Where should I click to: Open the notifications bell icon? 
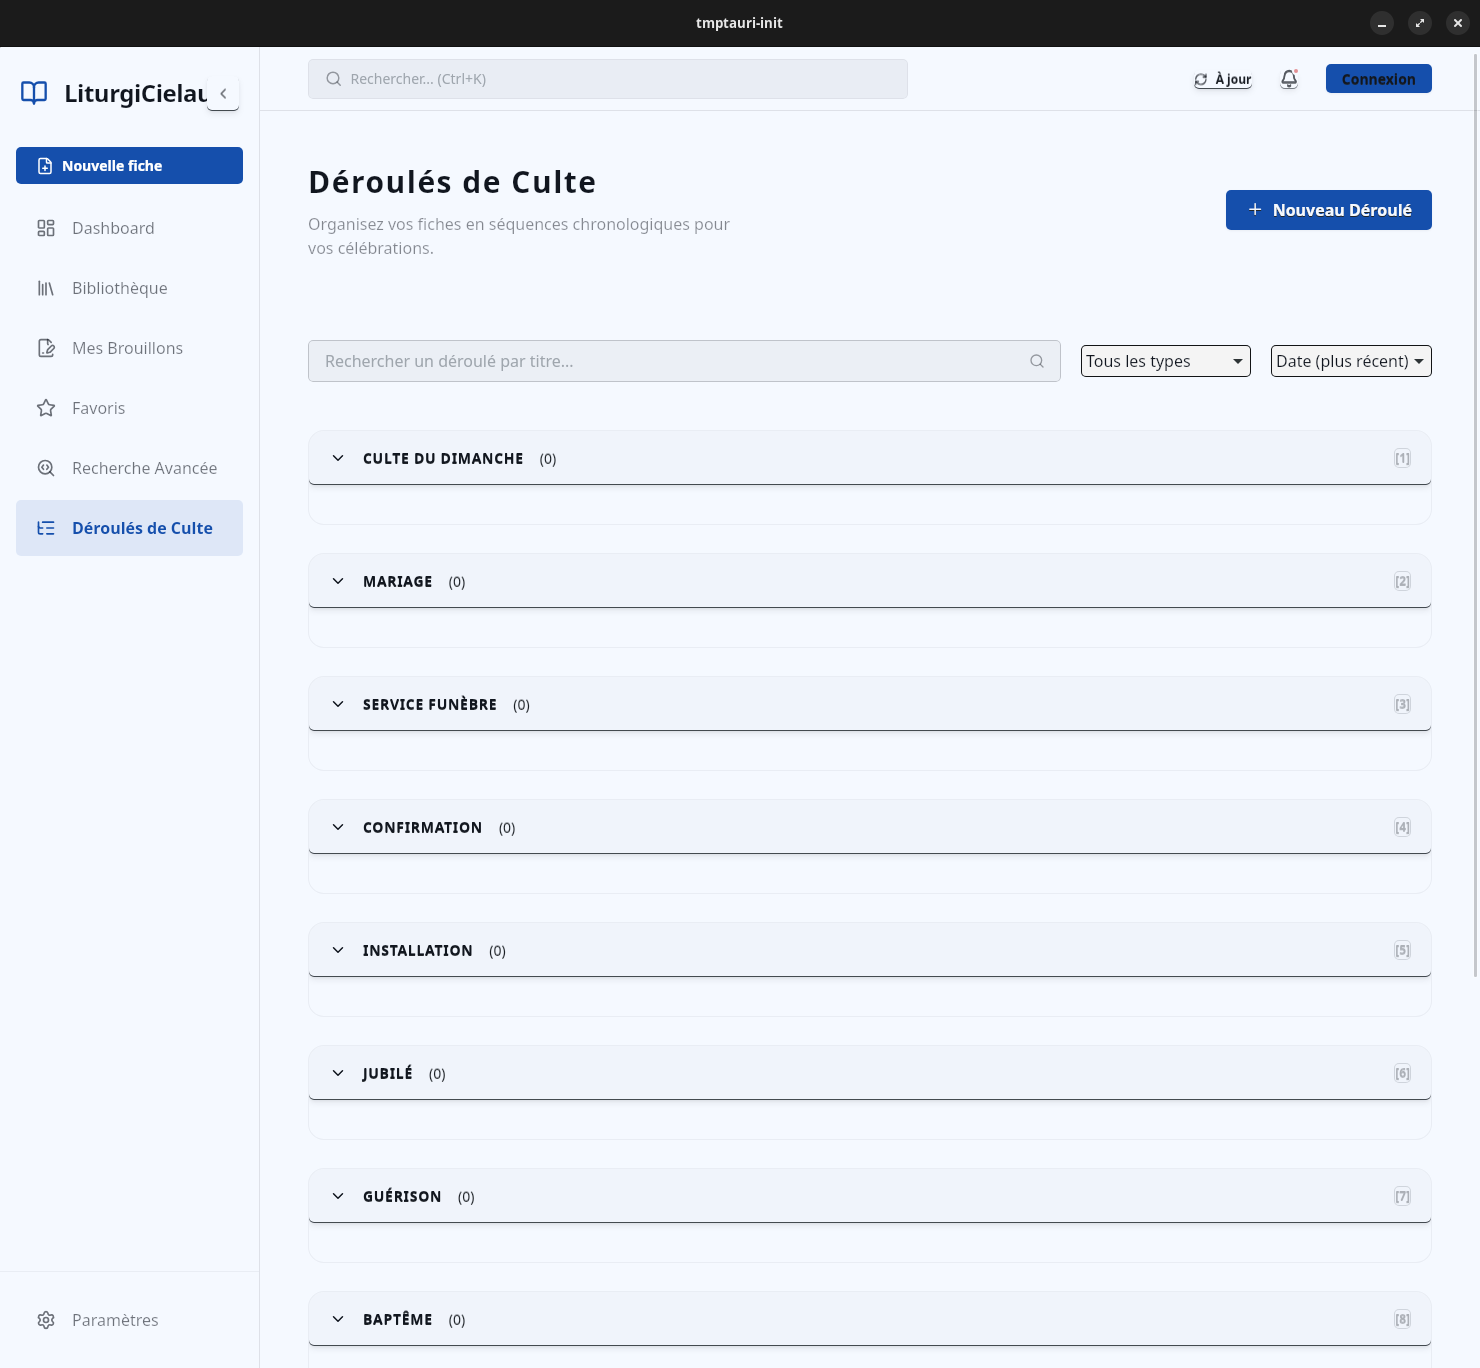coord(1289,79)
